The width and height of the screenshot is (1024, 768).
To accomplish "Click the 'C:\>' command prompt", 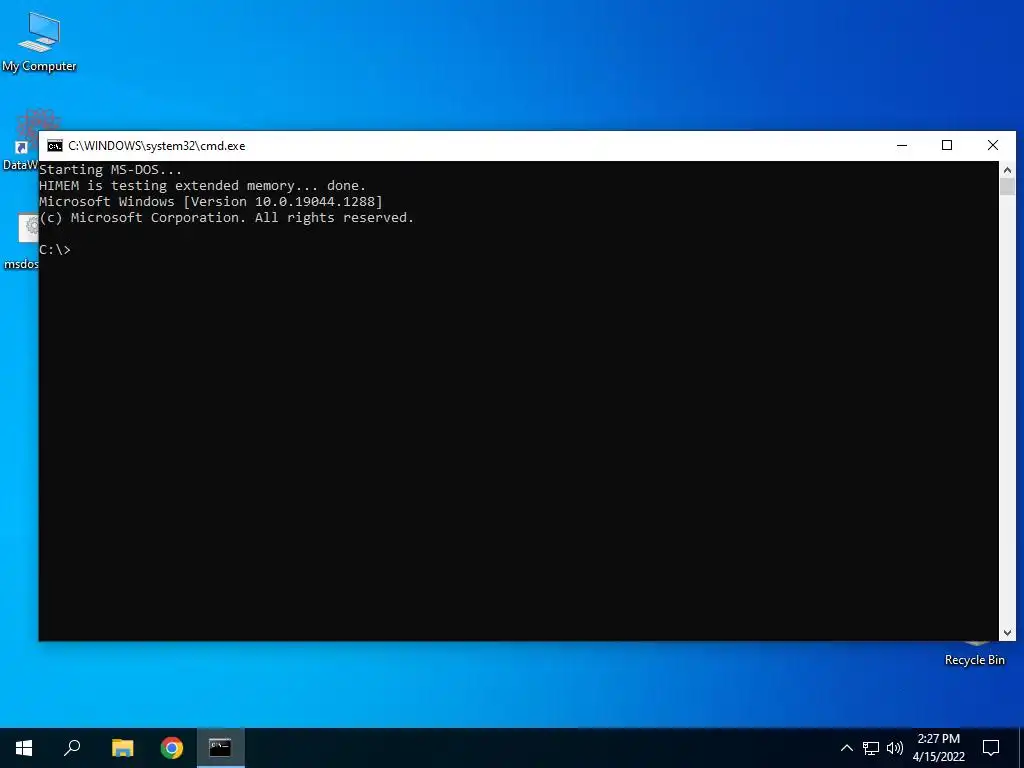I will coord(55,250).
